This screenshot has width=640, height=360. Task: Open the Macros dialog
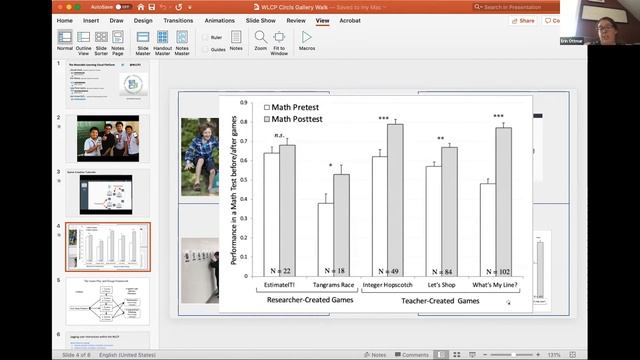[x=307, y=40]
